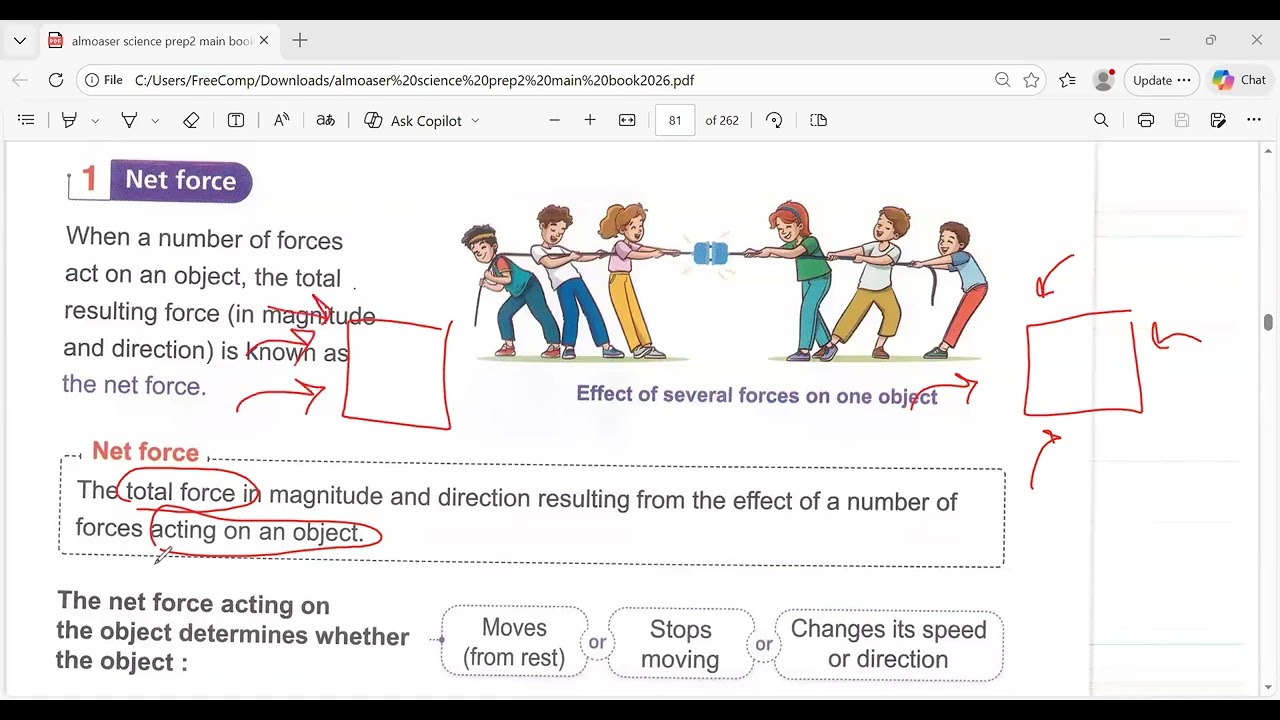
Task: Expand Ask Copilot dropdown arrow
Action: point(475,120)
